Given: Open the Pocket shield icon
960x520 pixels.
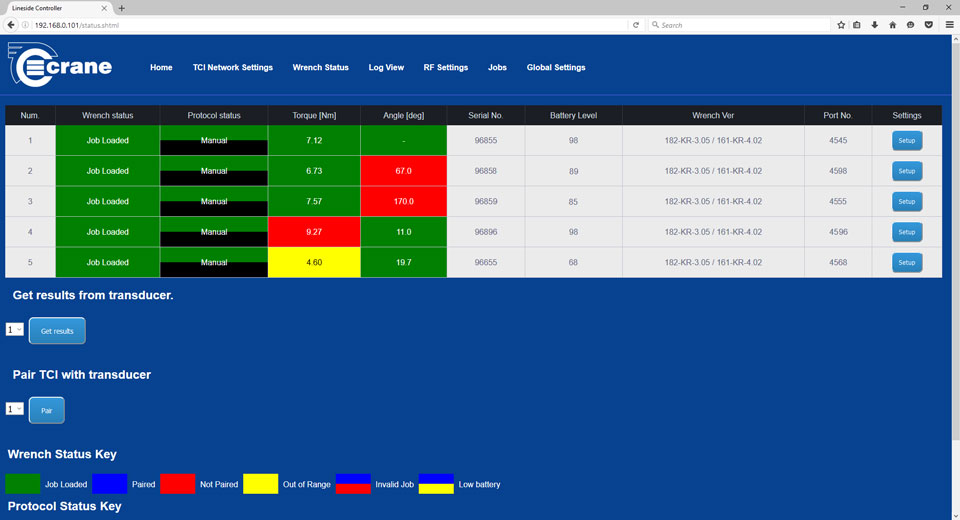Looking at the screenshot, I should click(x=928, y=25).
